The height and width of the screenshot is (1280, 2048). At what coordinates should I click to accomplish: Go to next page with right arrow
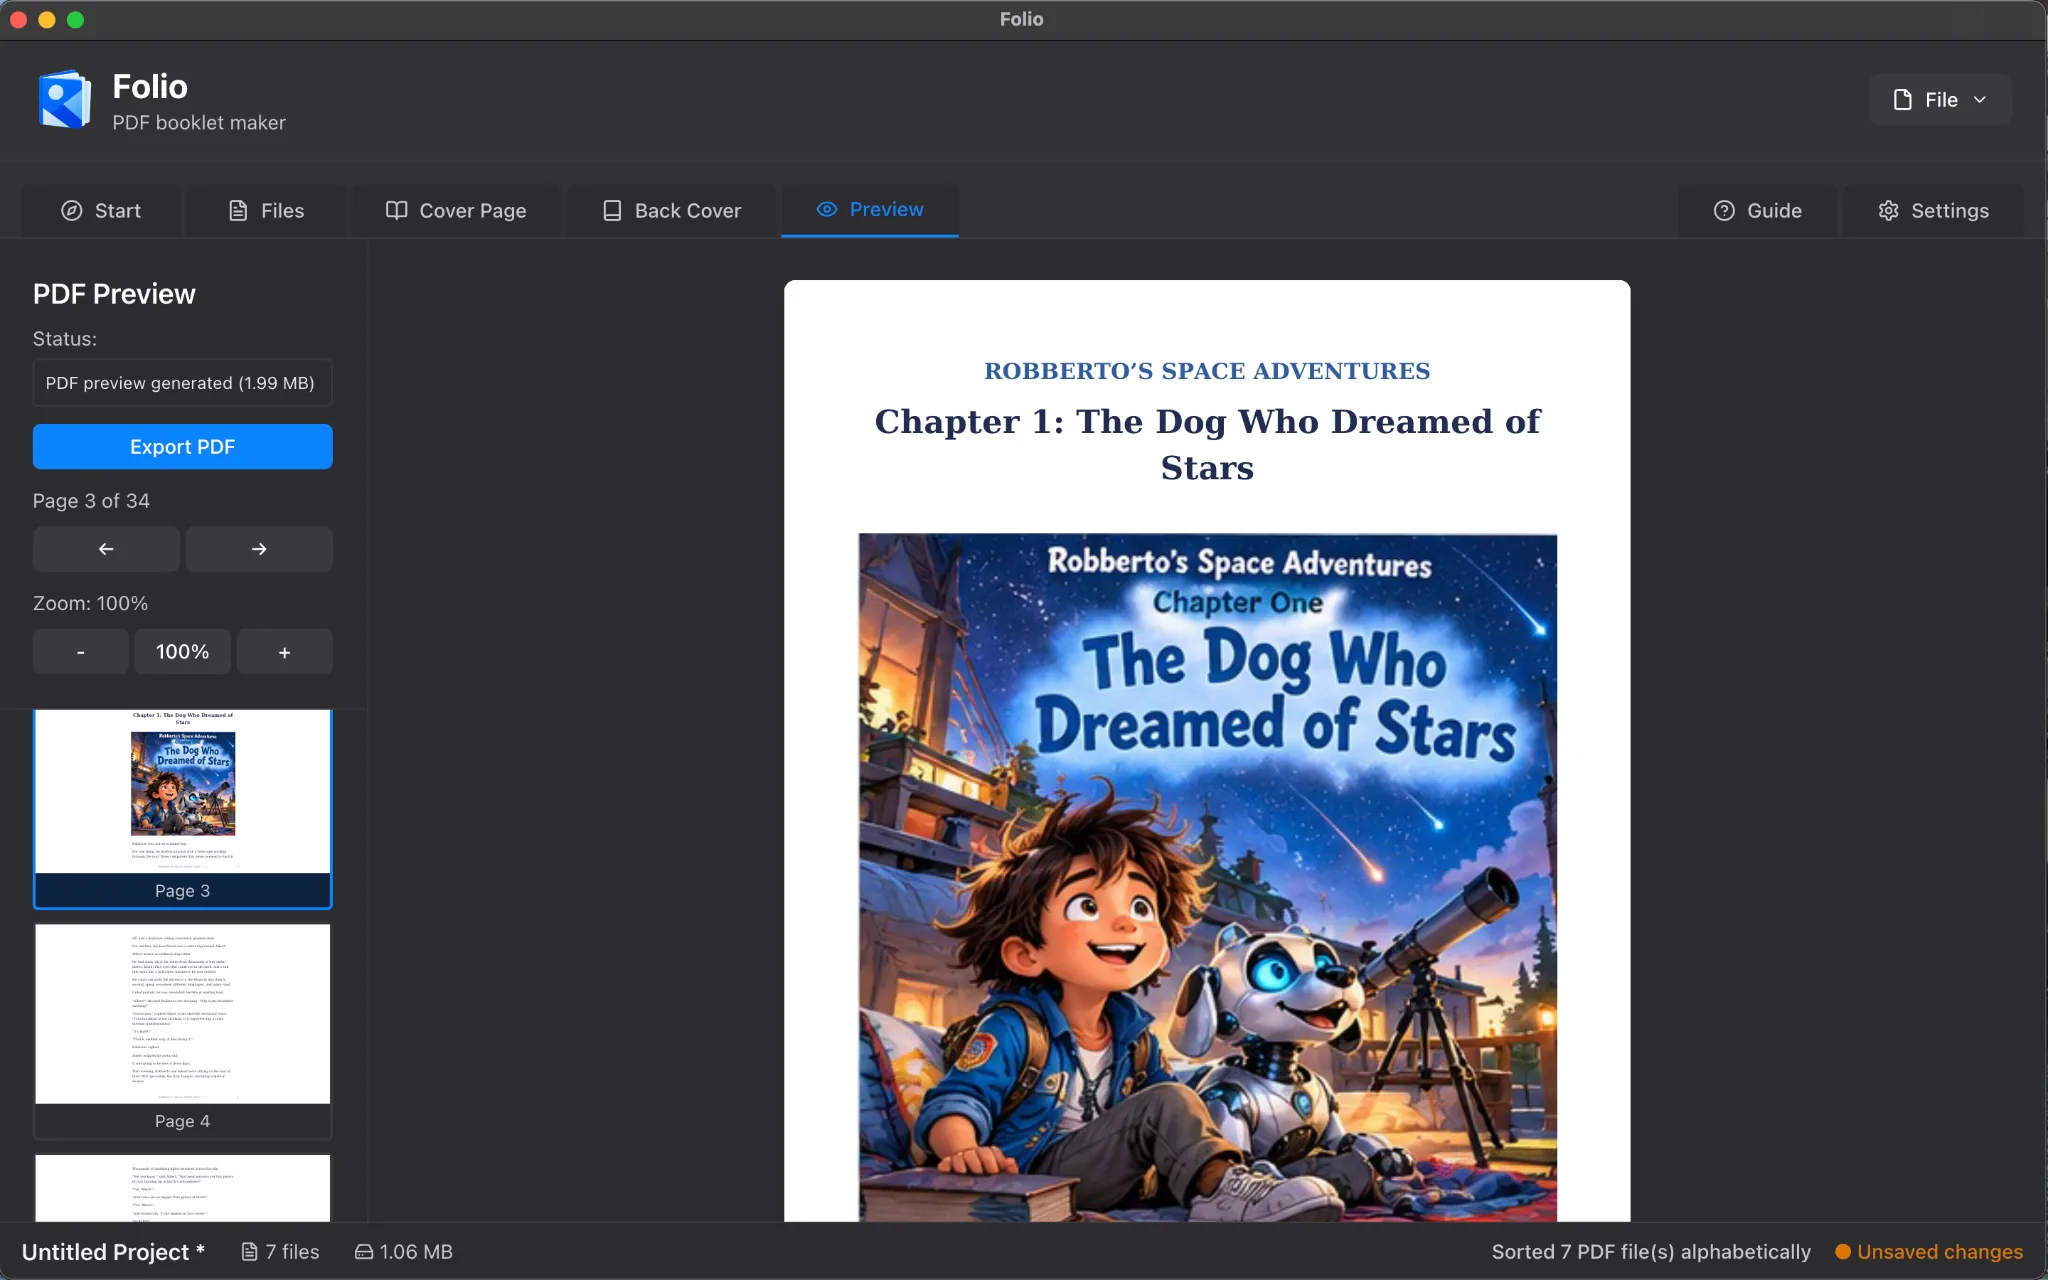259,549
